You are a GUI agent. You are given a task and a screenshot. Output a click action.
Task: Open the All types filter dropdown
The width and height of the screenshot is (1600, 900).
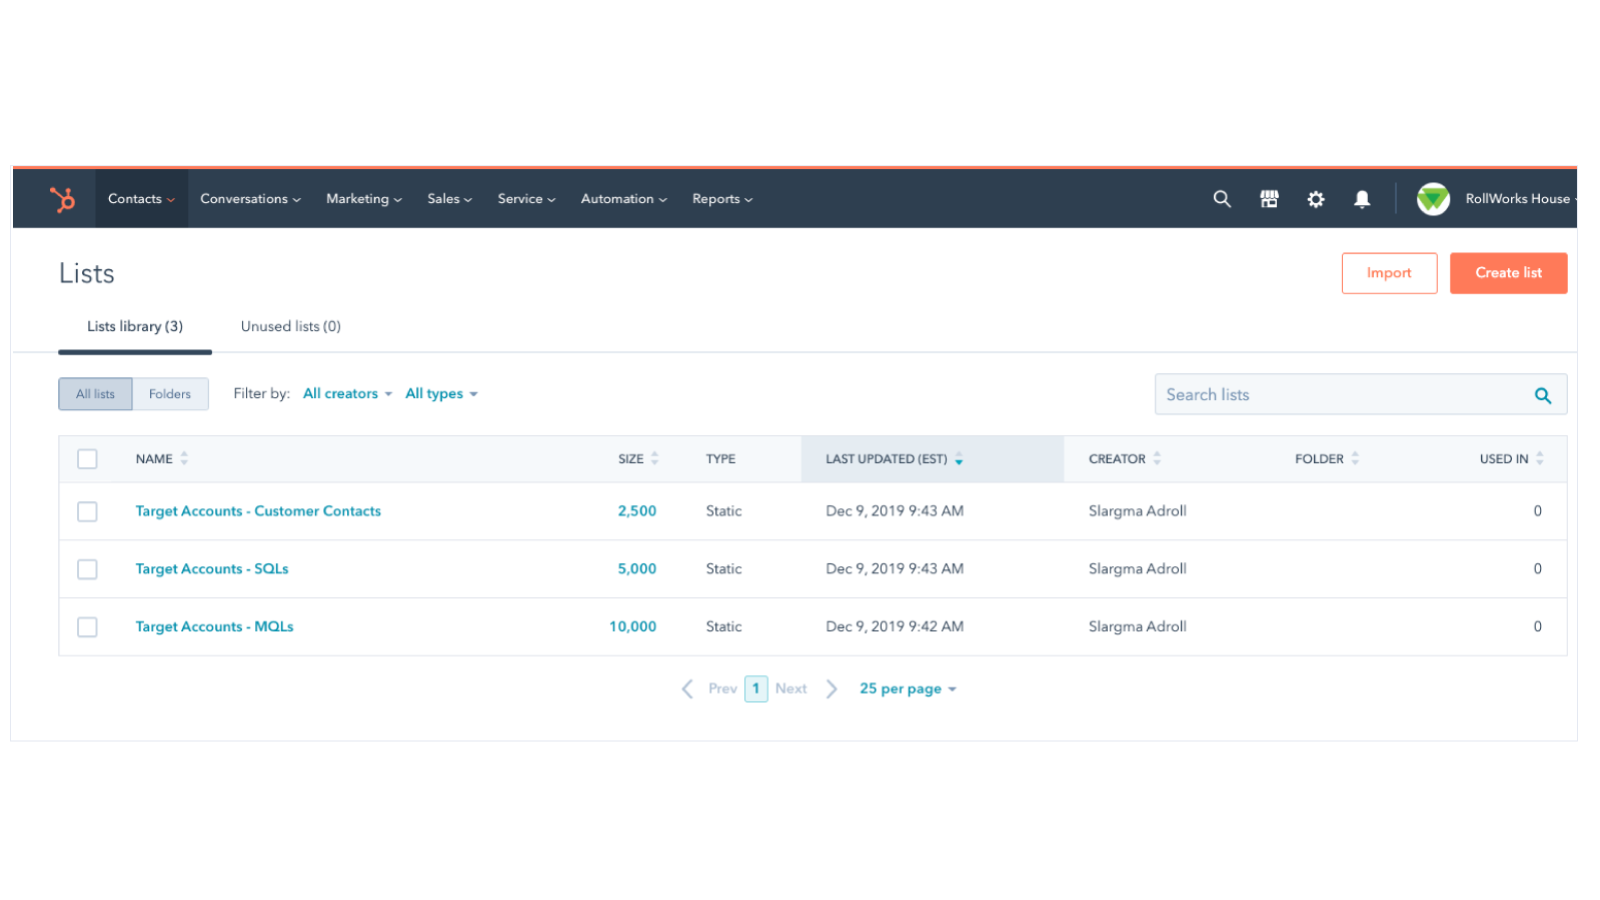pos(441,393)
